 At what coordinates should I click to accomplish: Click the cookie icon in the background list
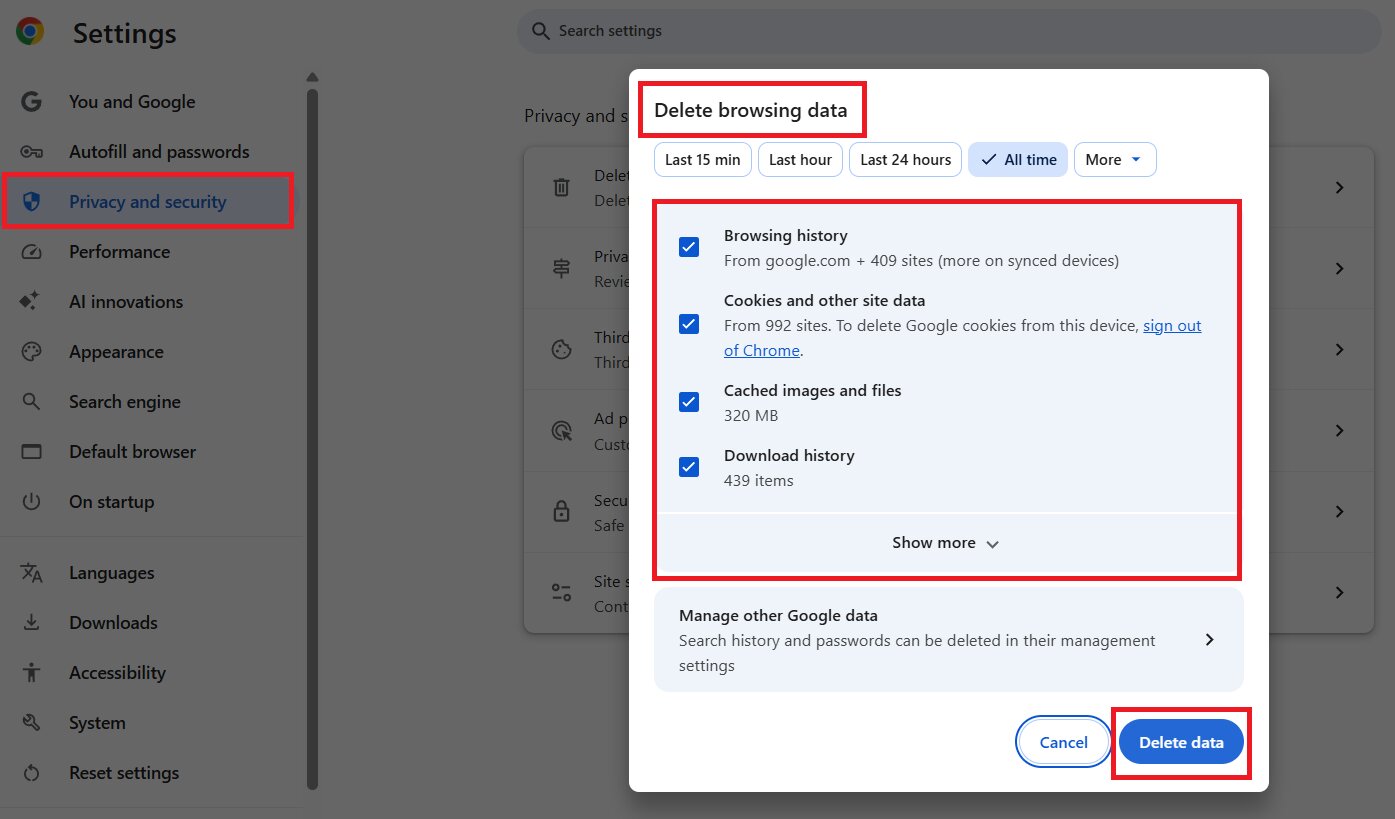point(562,350)
